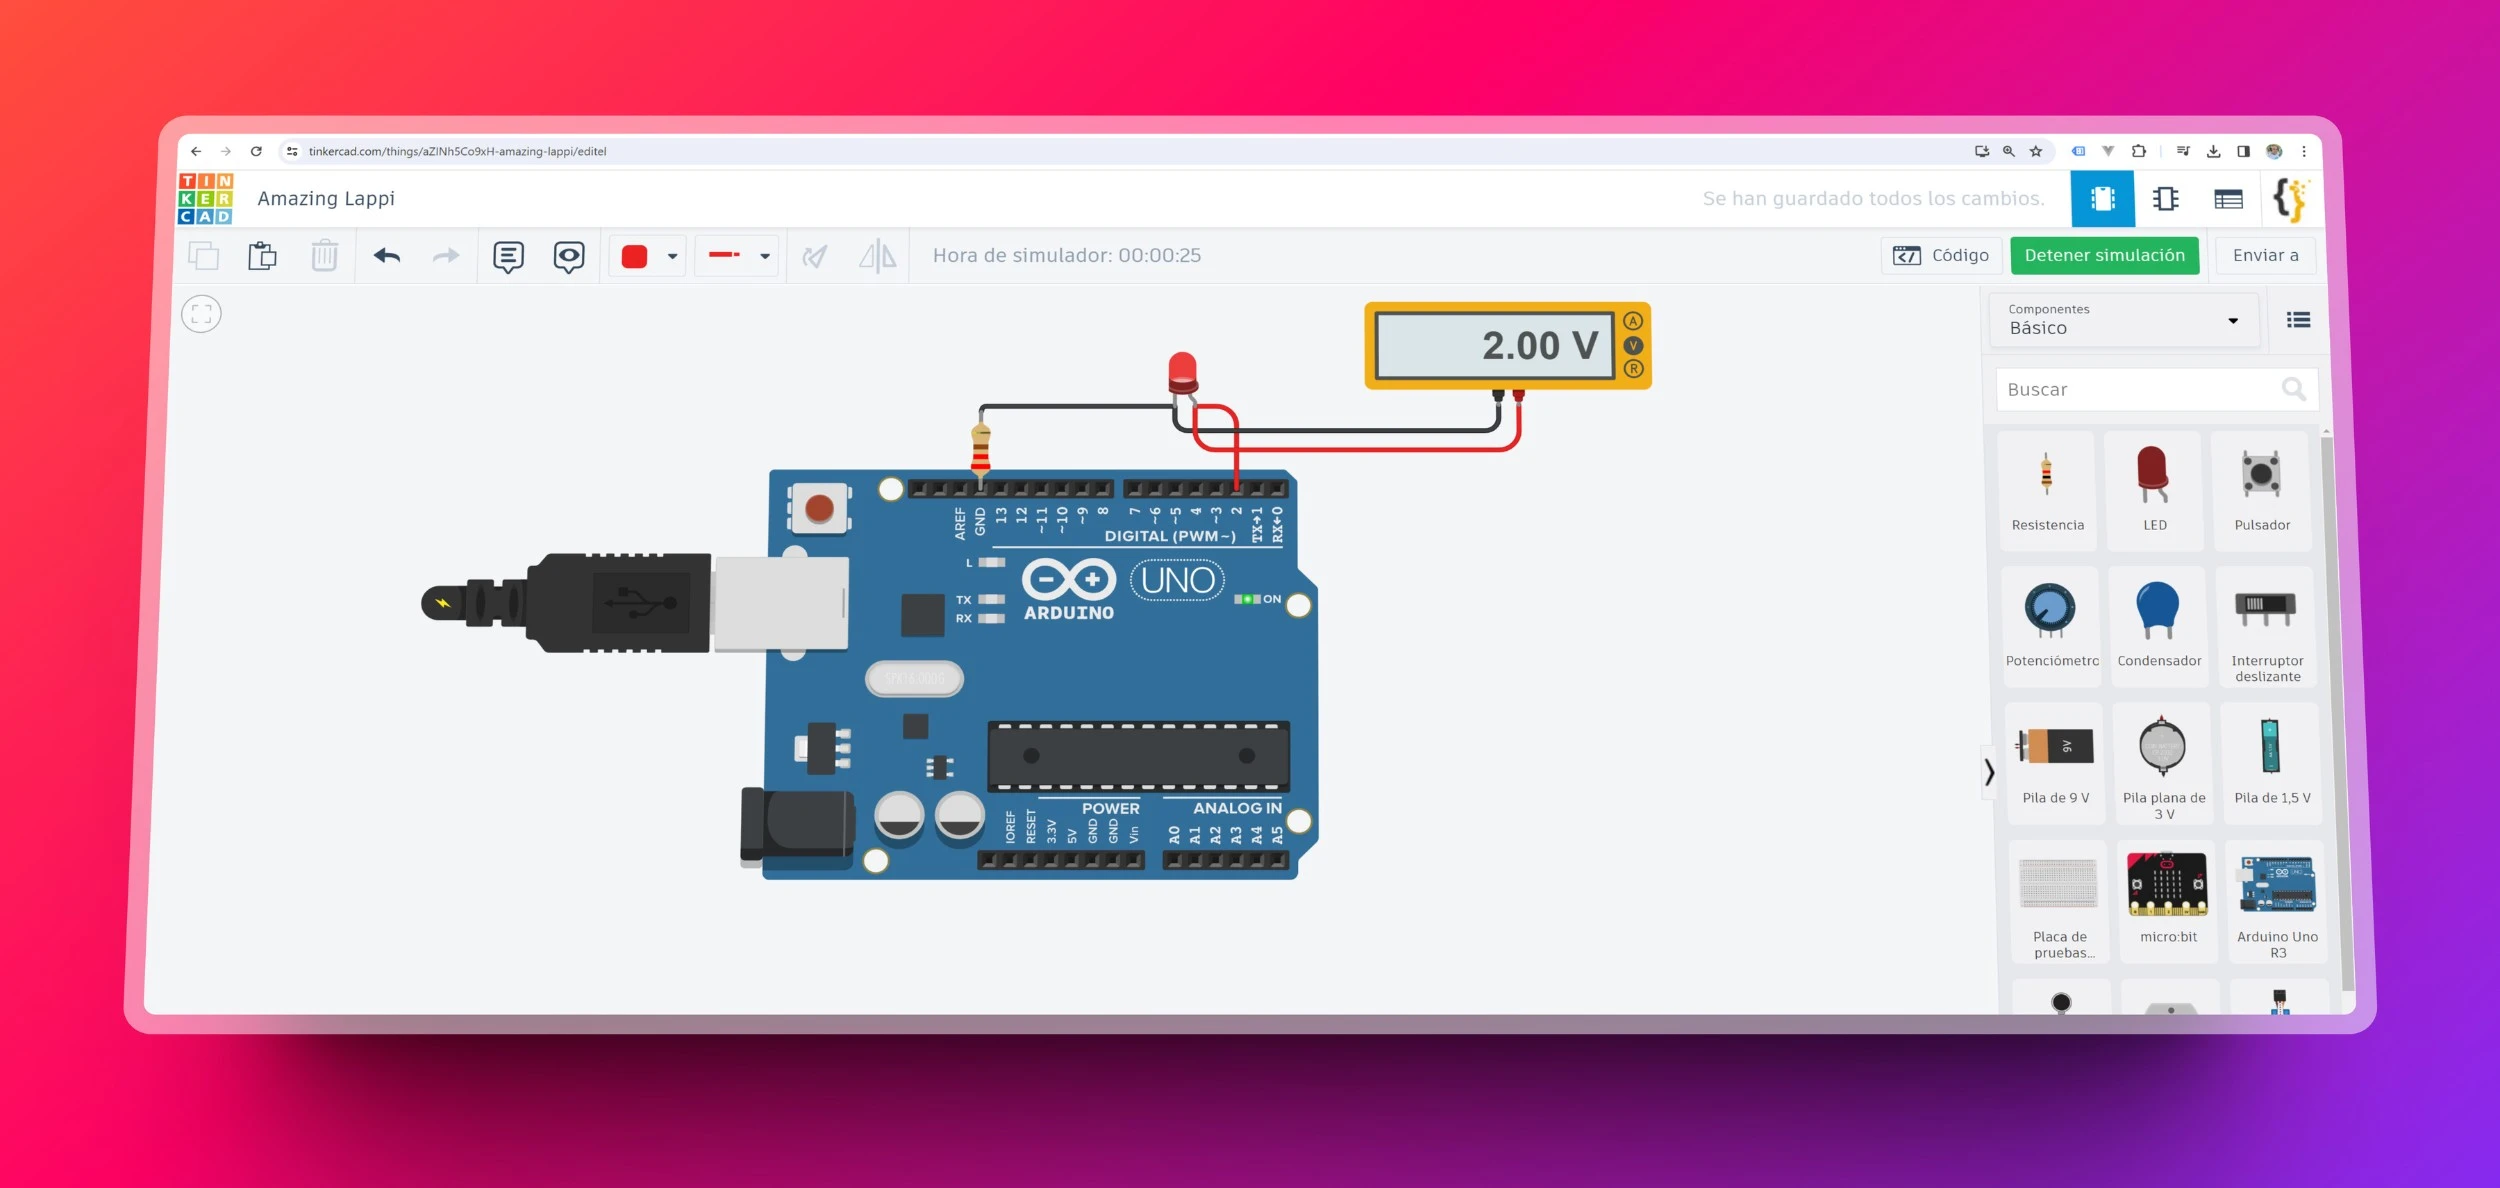Select the Potenciómetro component
The height and width of the screenshot is (1188, 2500).
coord(2051,627)
